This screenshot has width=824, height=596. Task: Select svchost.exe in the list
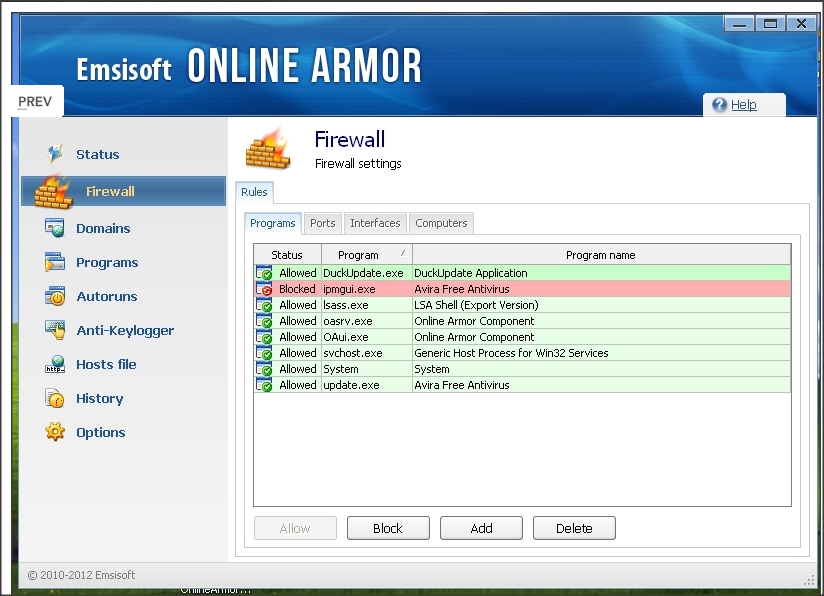353,353
